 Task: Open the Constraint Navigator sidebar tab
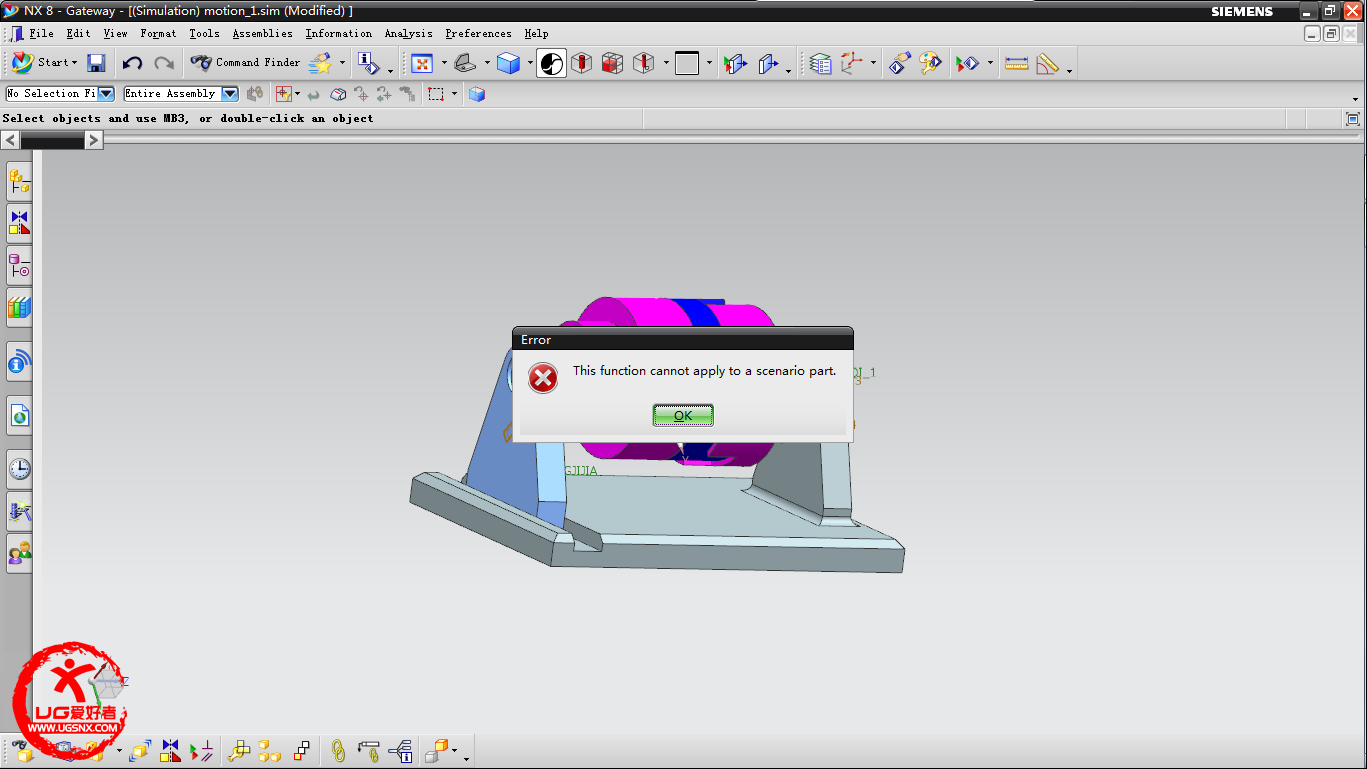click(19, 223)
